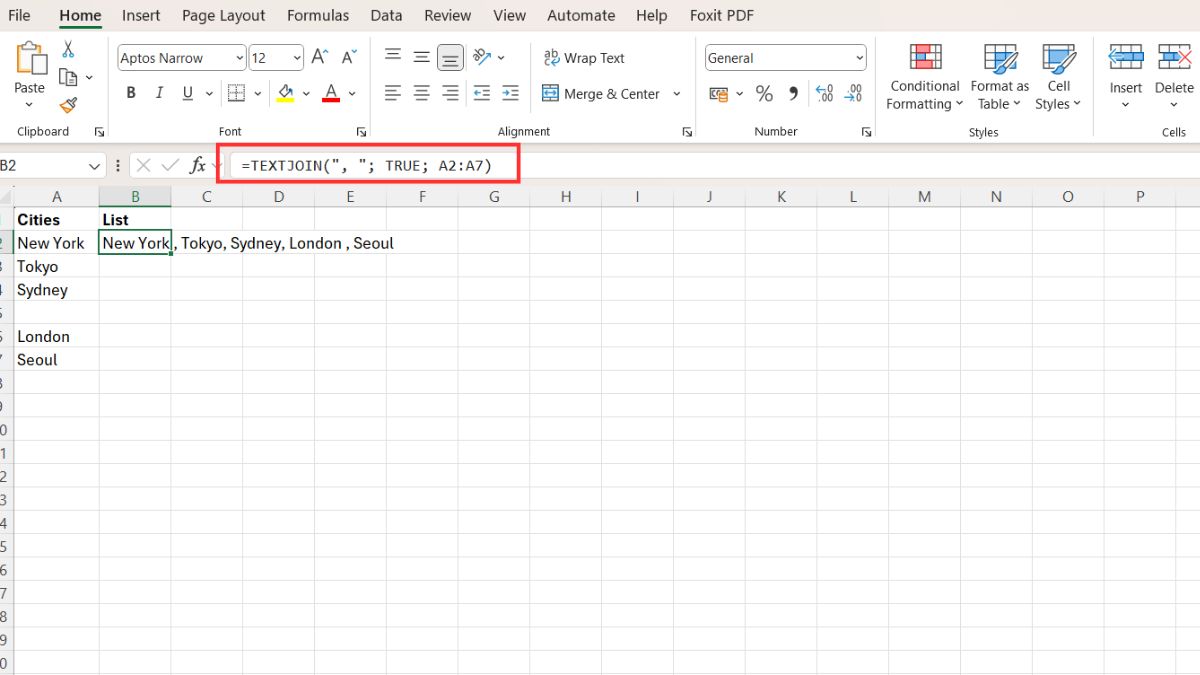Apply Percent Style to the cell
This screenshot has height=675, width=1200.
[x=764, y=93]
